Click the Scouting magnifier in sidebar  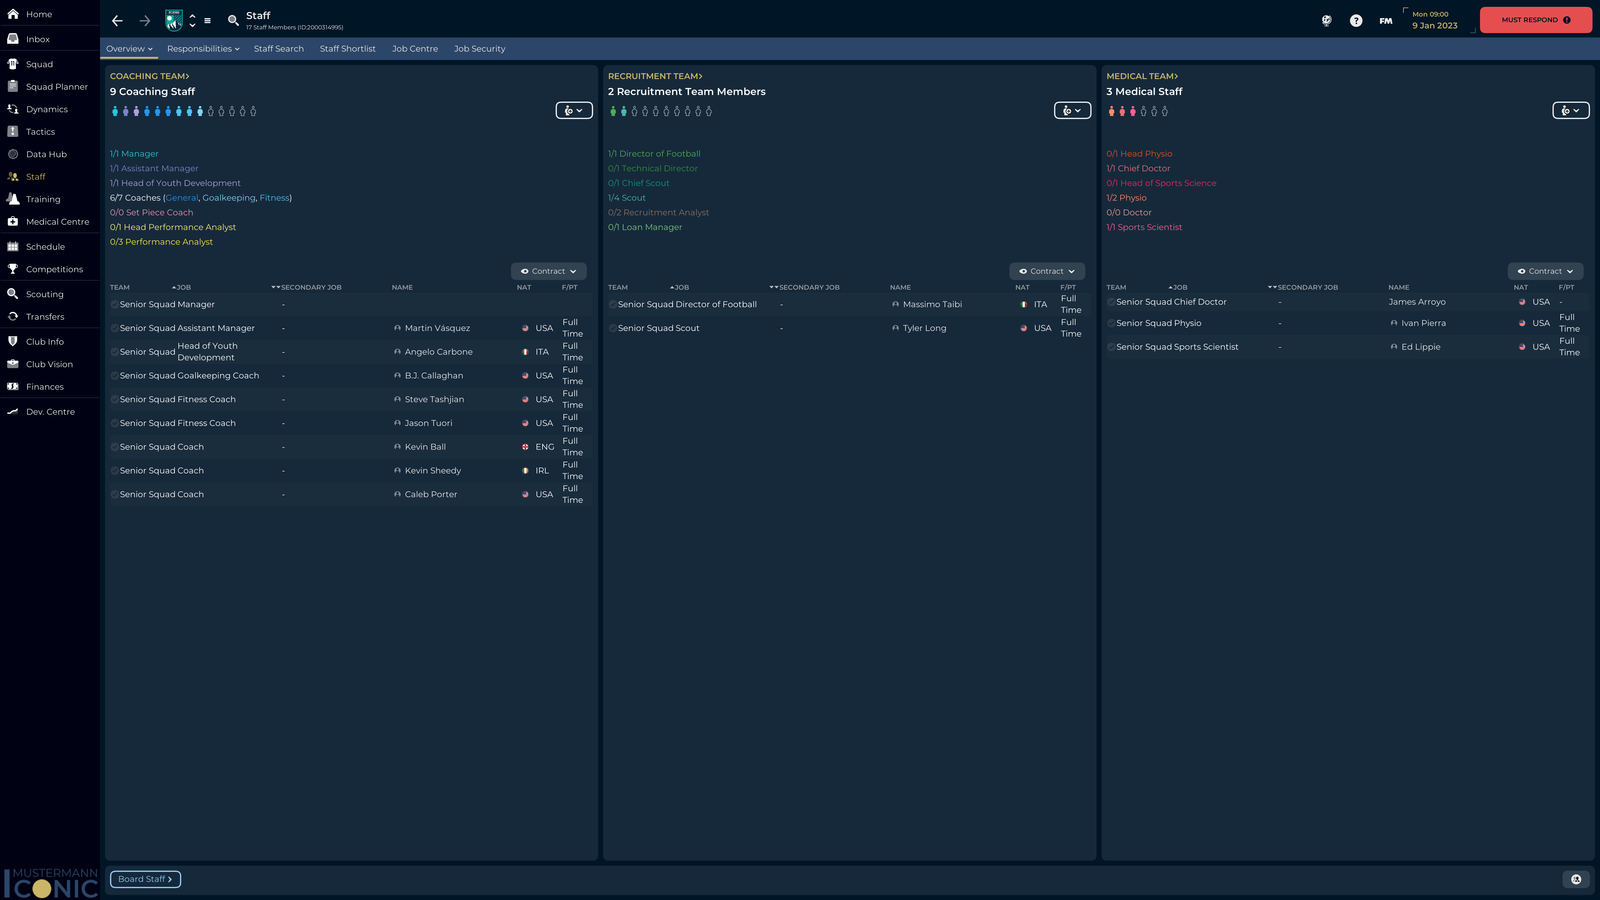point(13,294)
